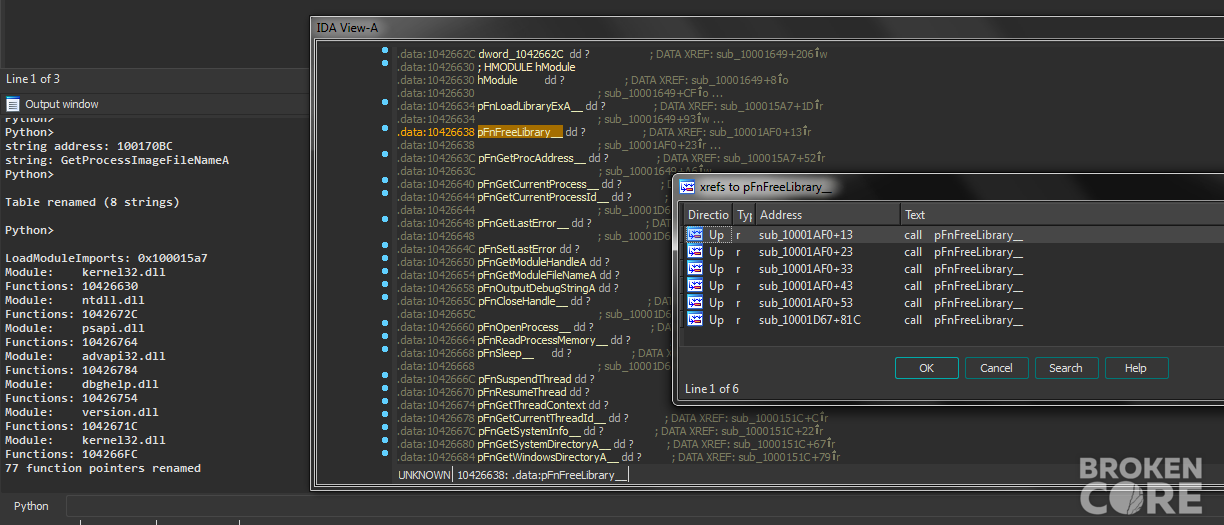The height and width of the screenshot is (525, 1224).
Task: Click the xrefs dialog title bar icon
Action: pyautogui.click(x=688, y=187)
